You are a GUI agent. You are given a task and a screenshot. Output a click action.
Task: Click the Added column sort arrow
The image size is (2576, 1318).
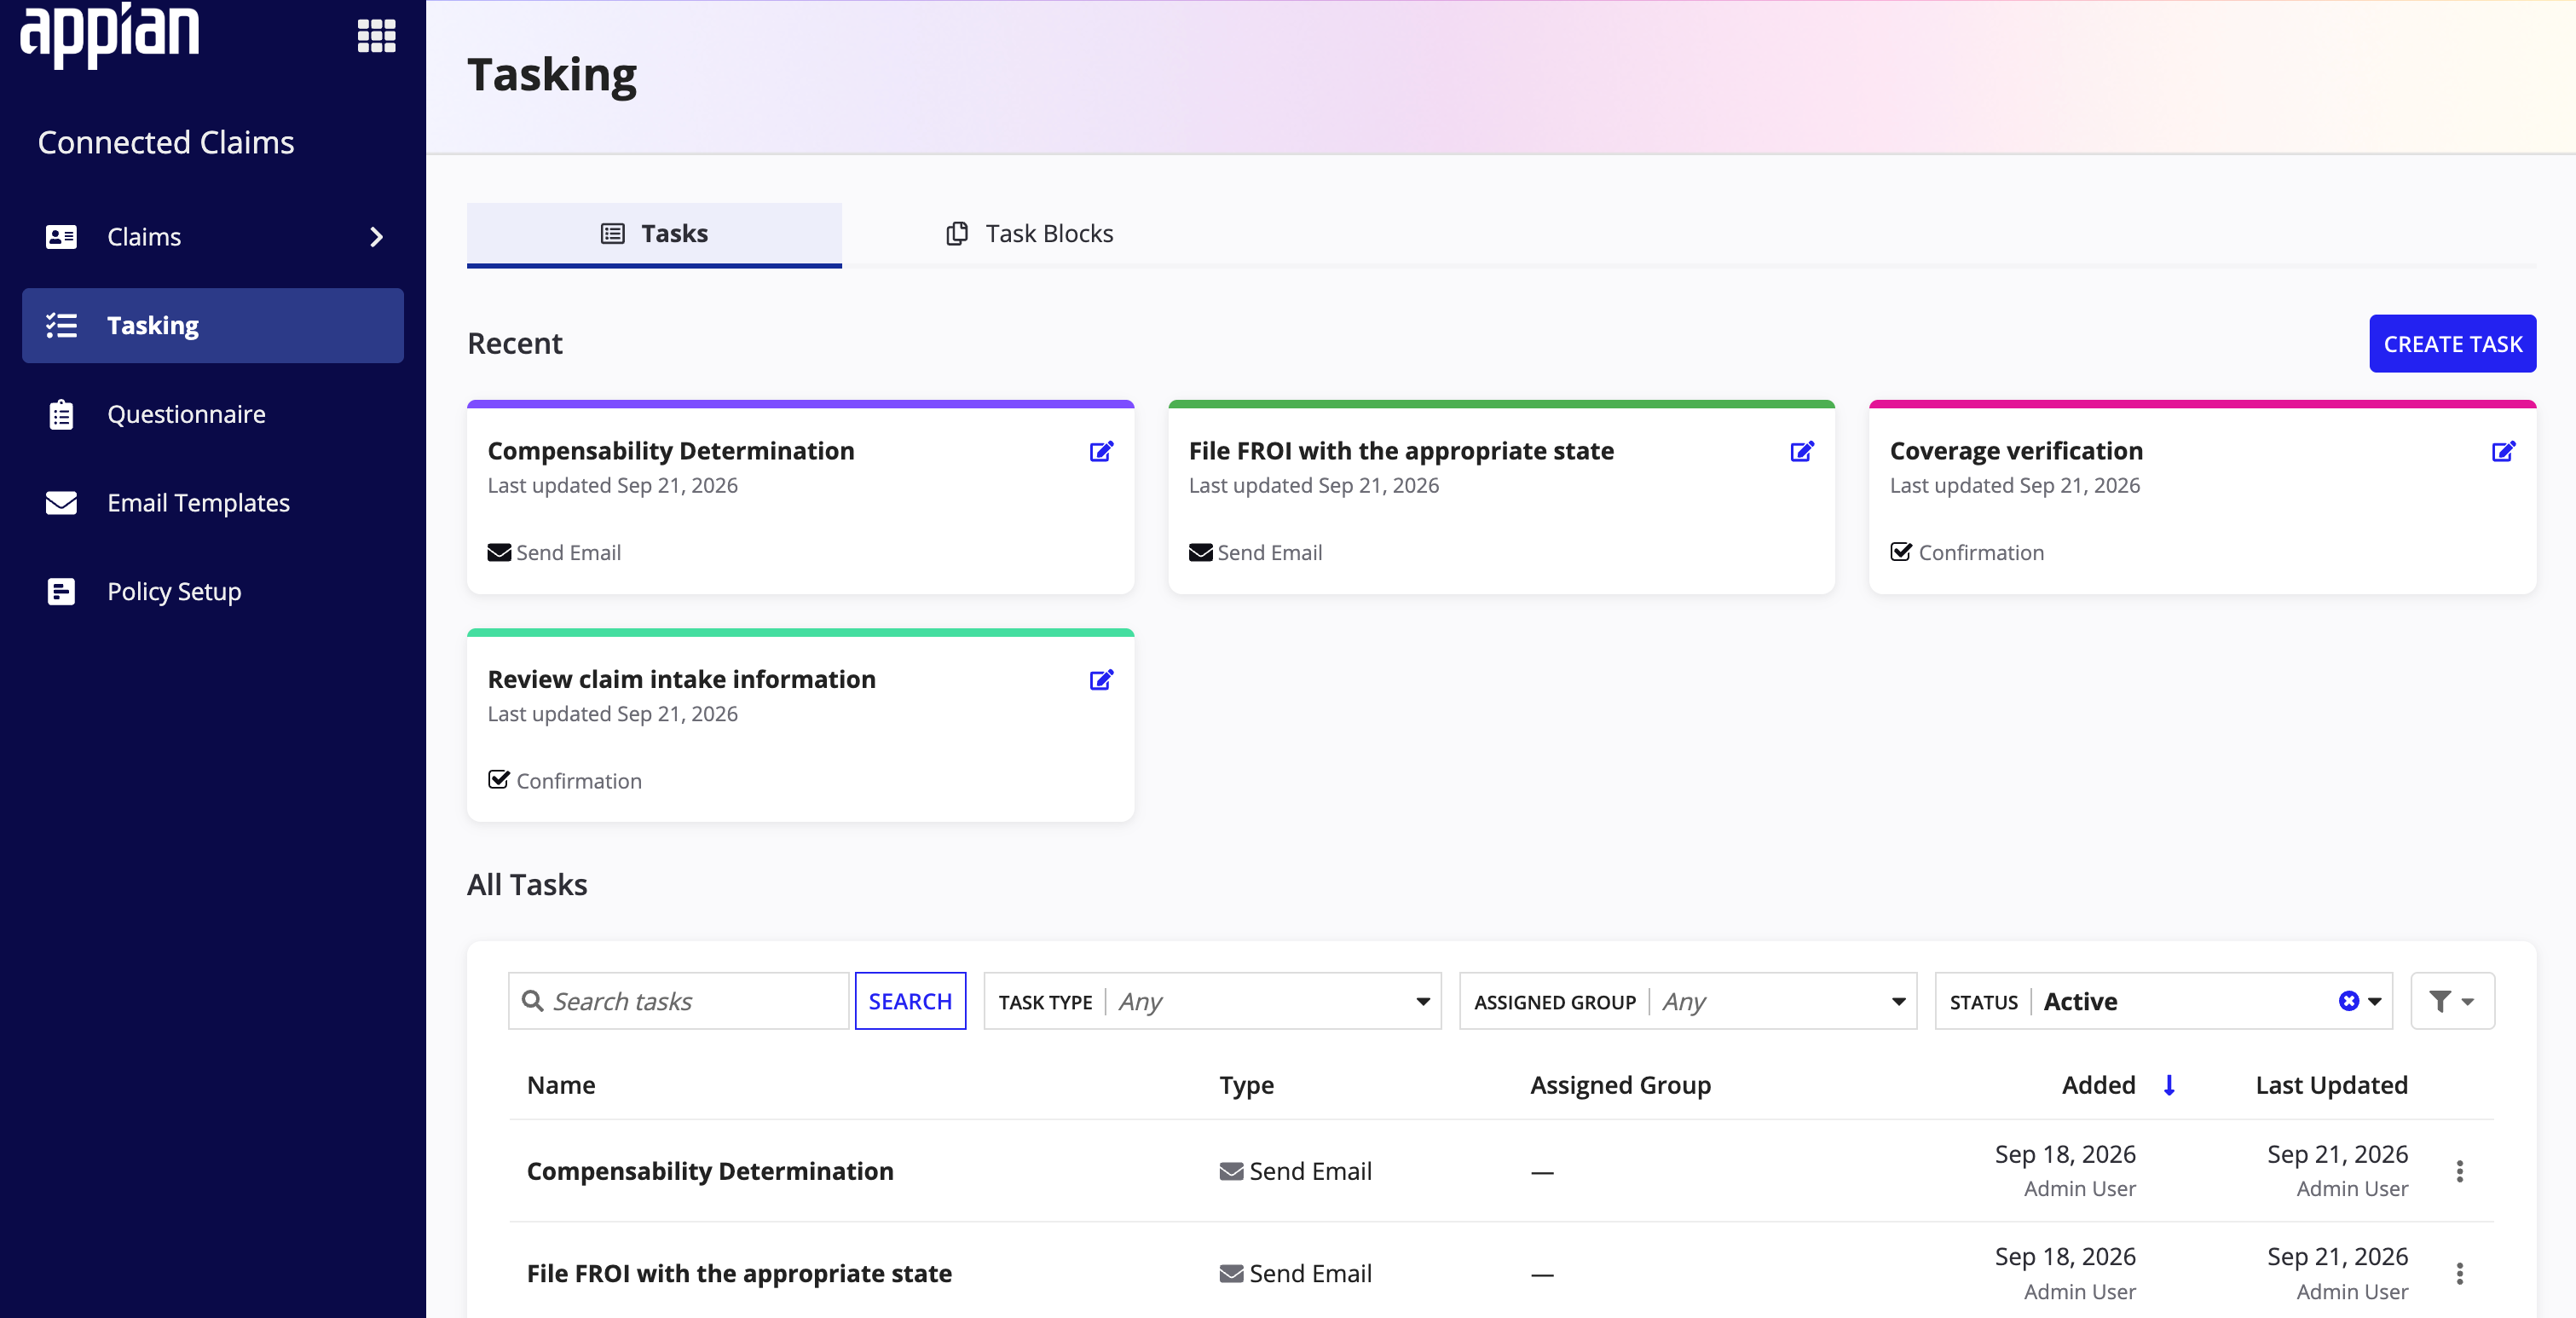click(2169, 1085)
